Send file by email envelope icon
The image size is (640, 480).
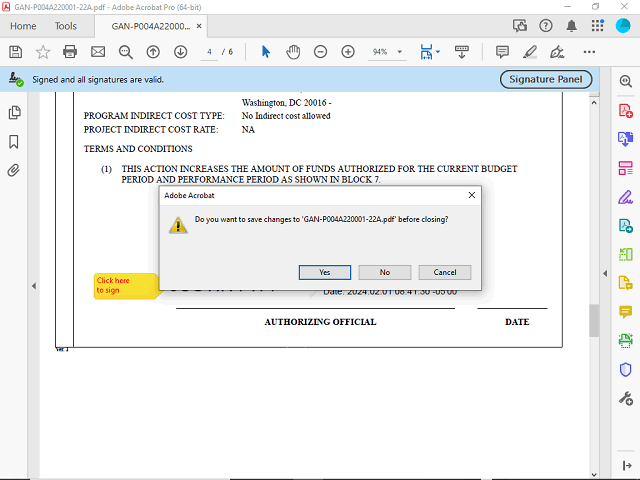pos(98,52)
